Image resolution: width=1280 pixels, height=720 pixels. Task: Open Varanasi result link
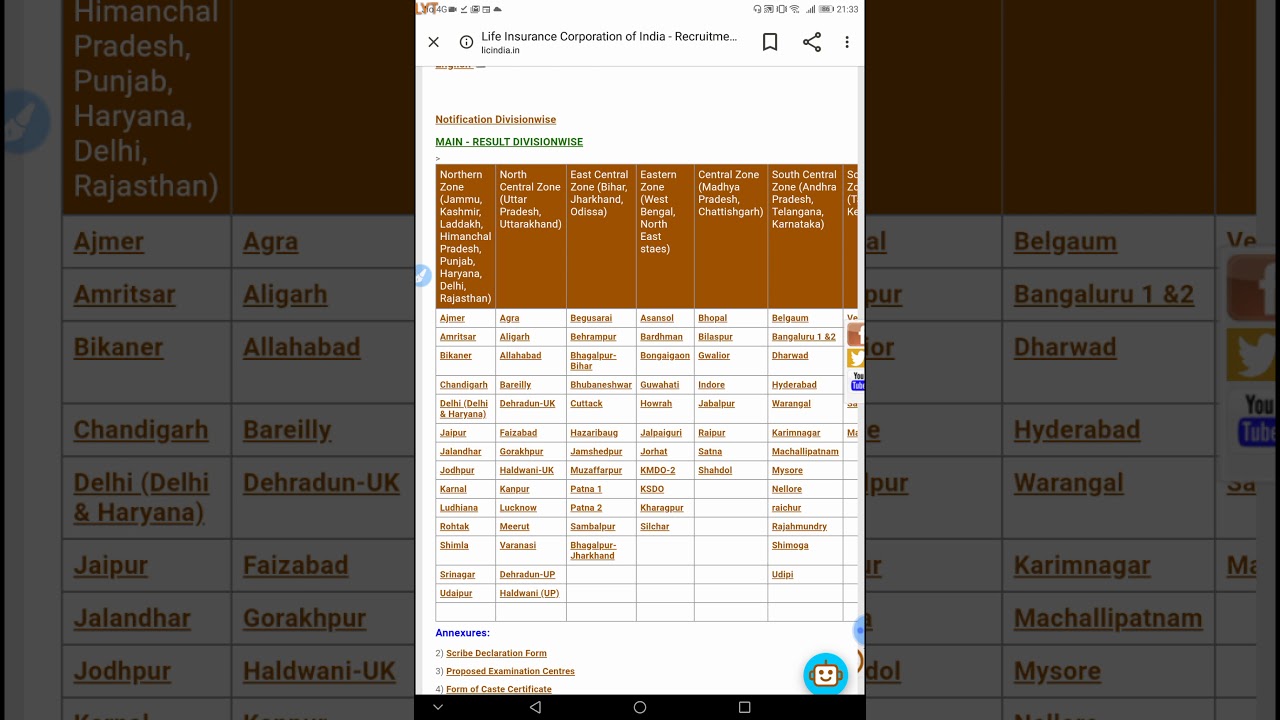pos(518,546)
